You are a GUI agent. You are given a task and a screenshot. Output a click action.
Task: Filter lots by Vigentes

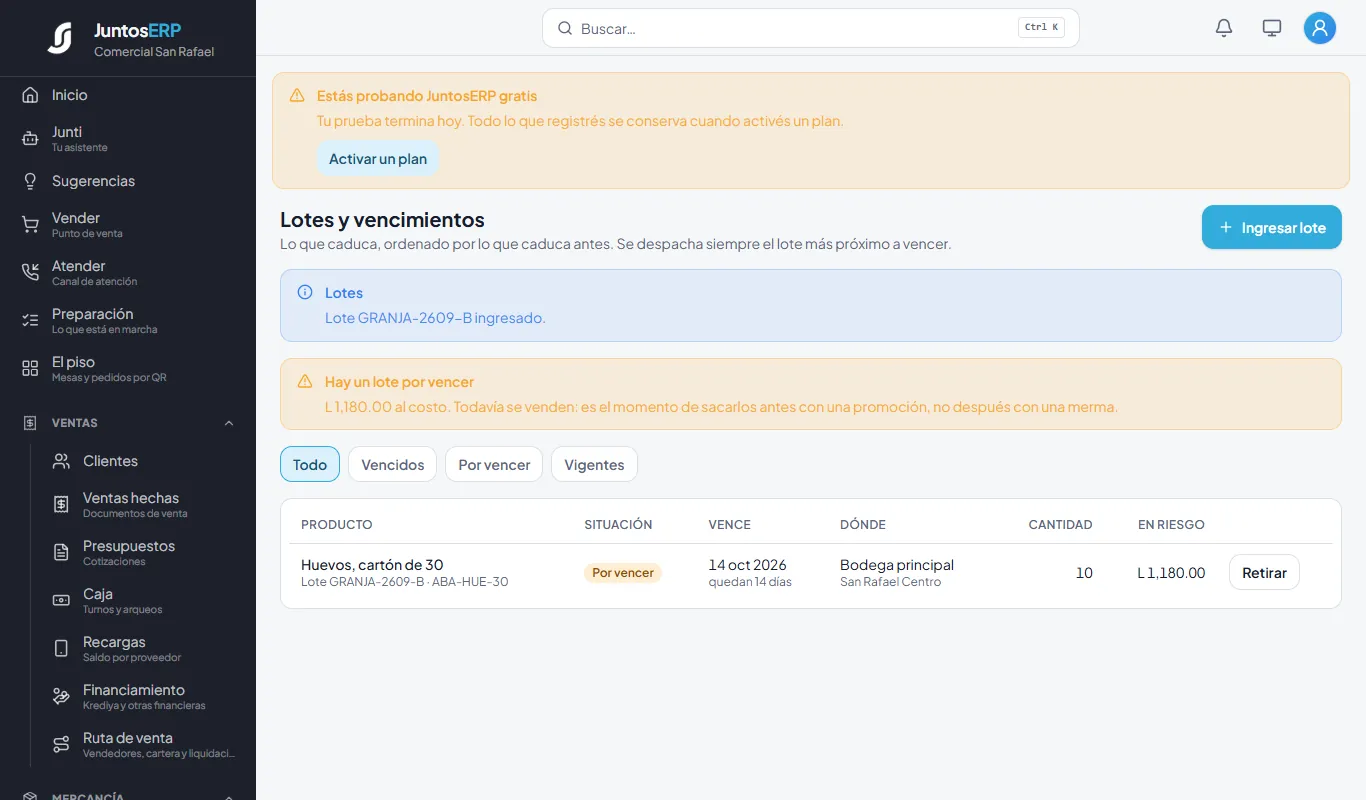coord(594,464)
